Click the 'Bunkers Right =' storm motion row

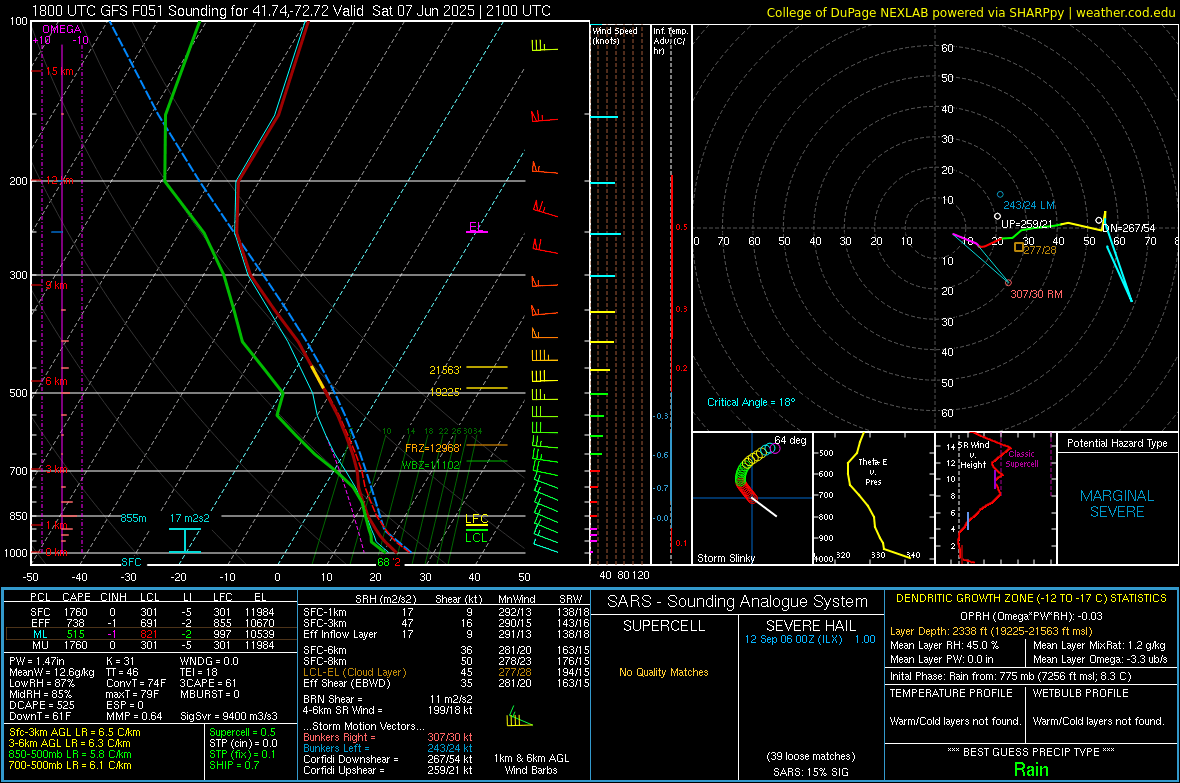tap(388, 738)
